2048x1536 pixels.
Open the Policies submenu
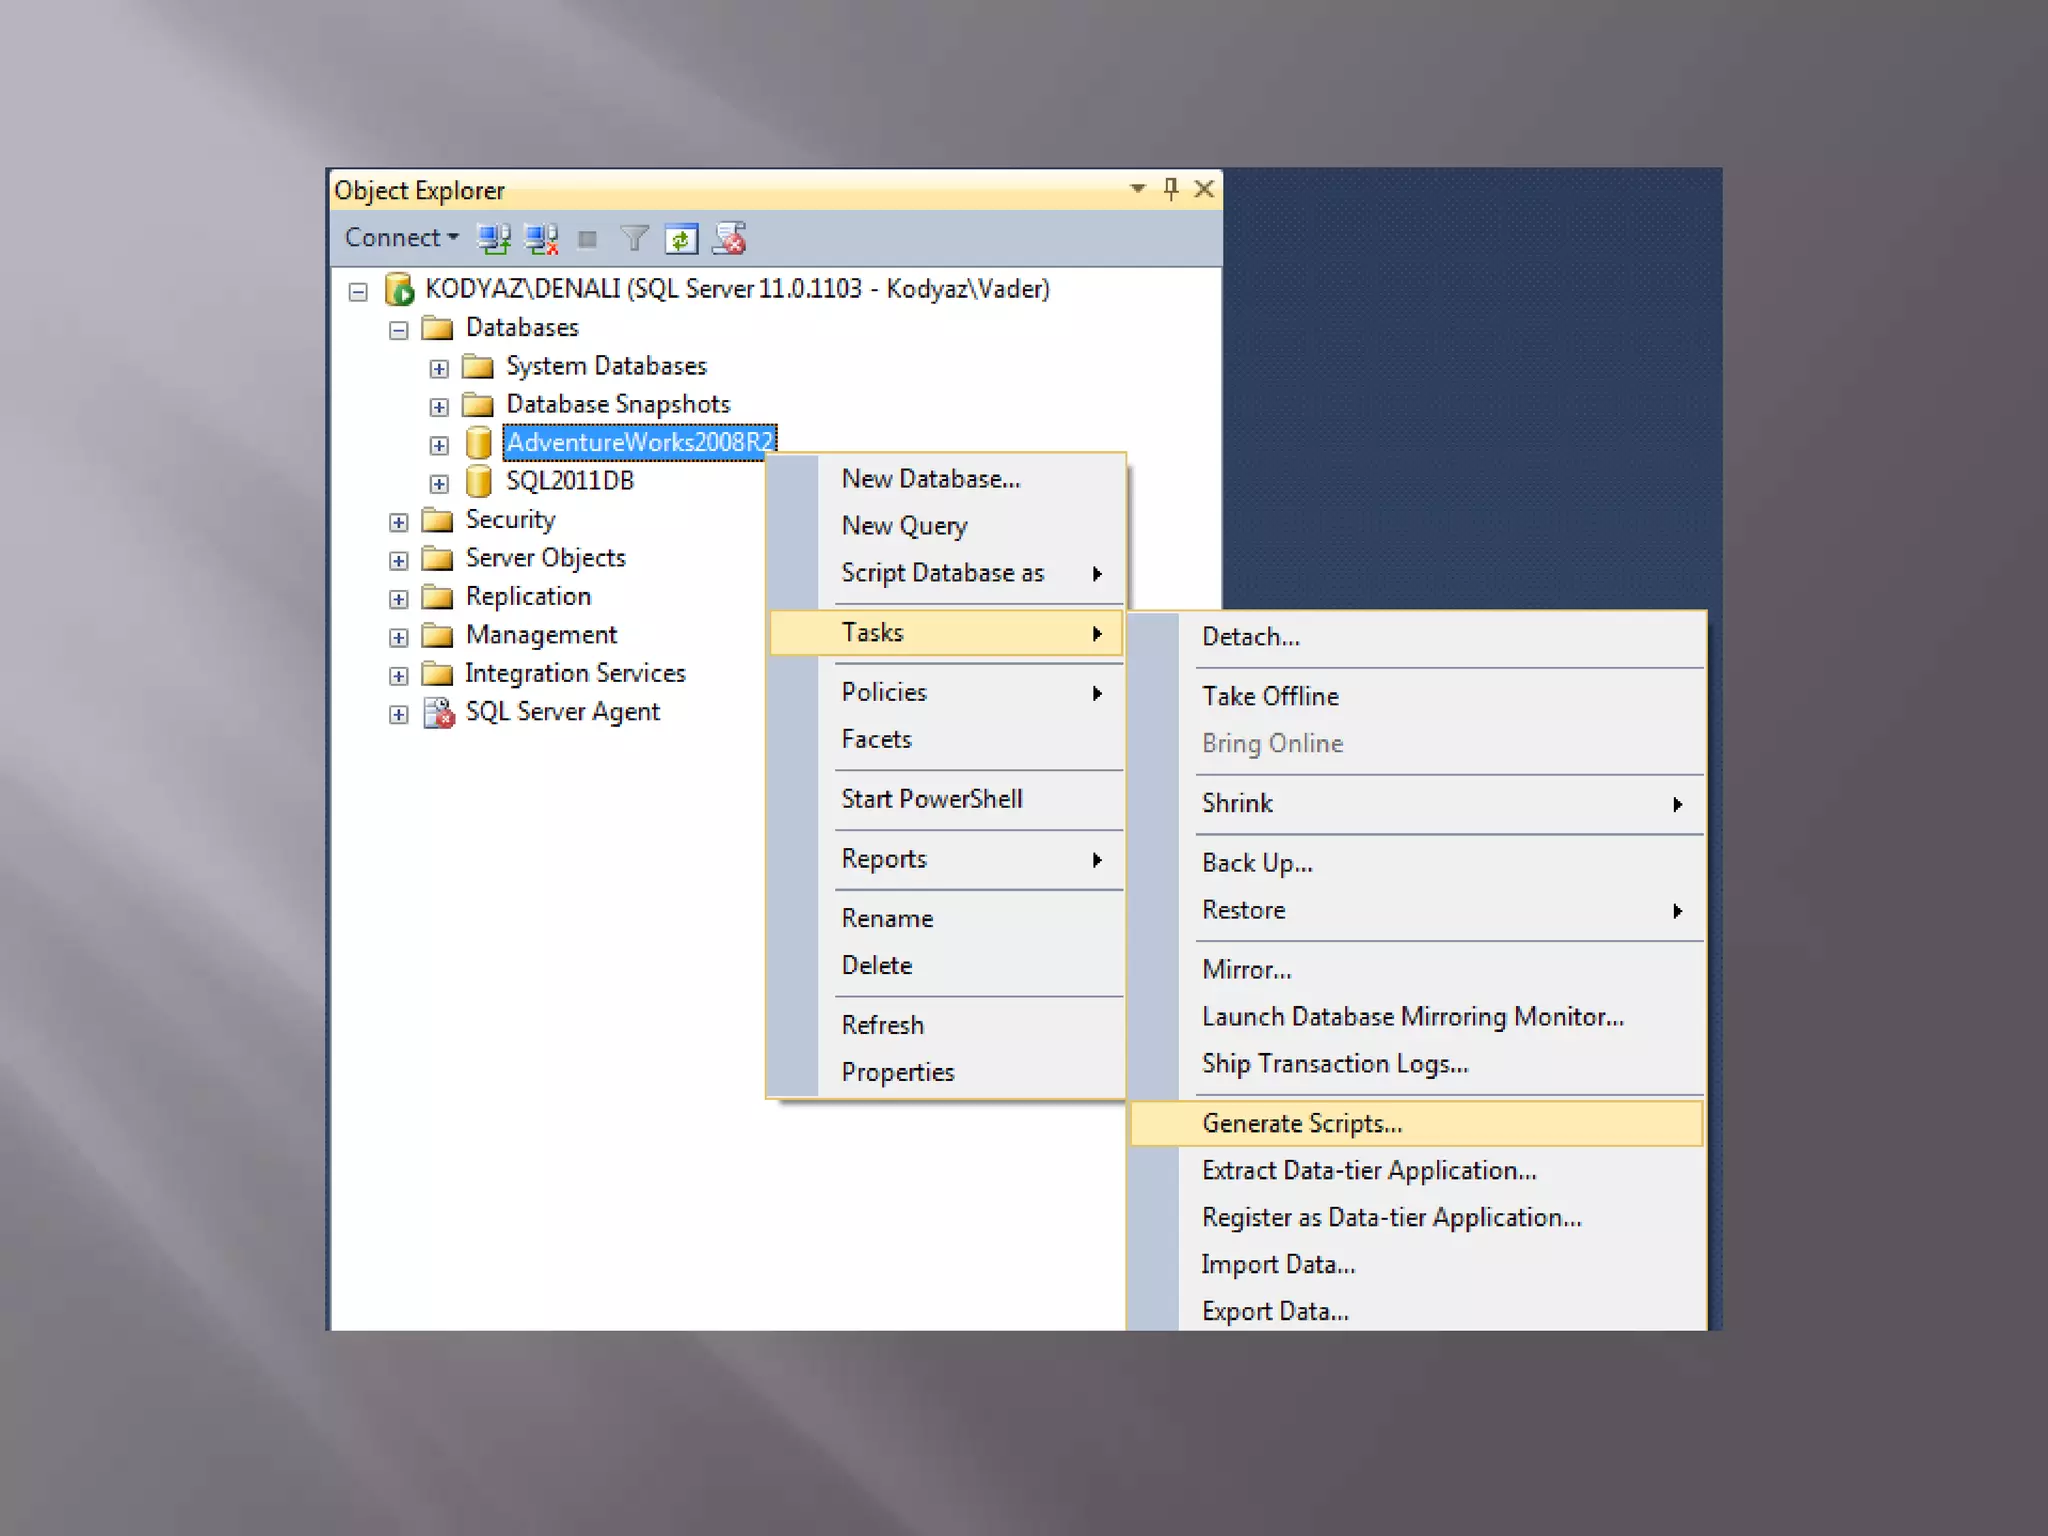point(945,692)
